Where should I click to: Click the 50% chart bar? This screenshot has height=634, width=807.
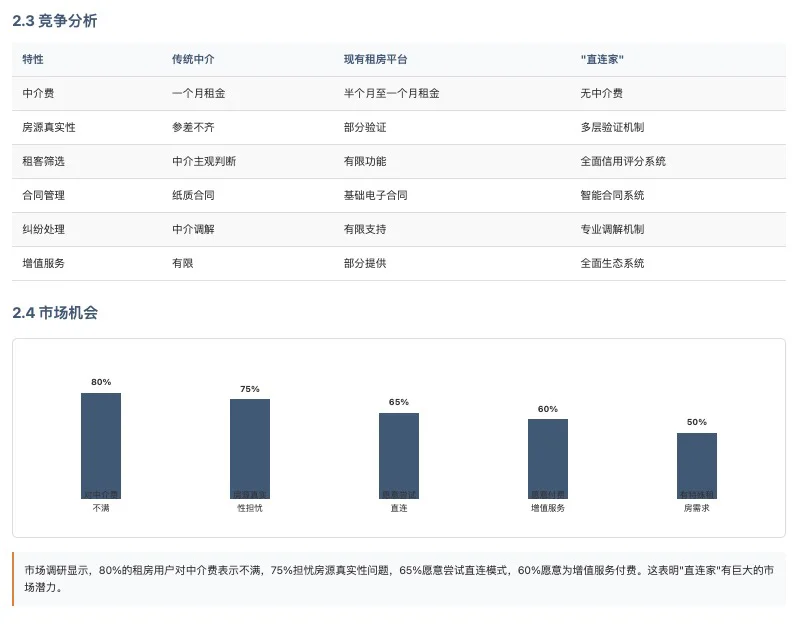(697, 466)
